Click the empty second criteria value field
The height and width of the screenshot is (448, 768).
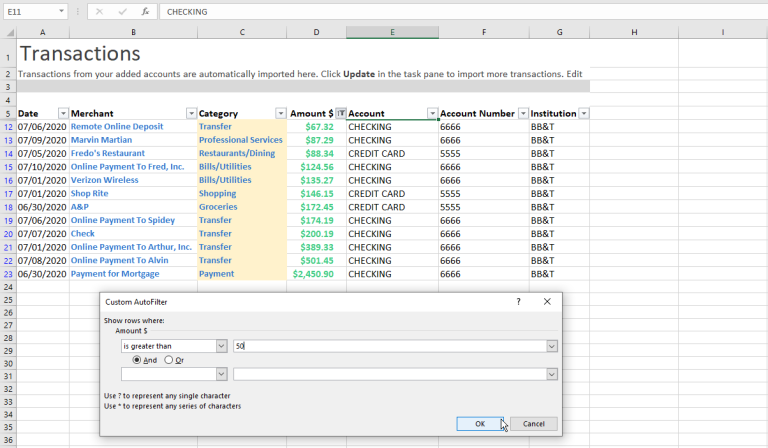click(390, 374)
